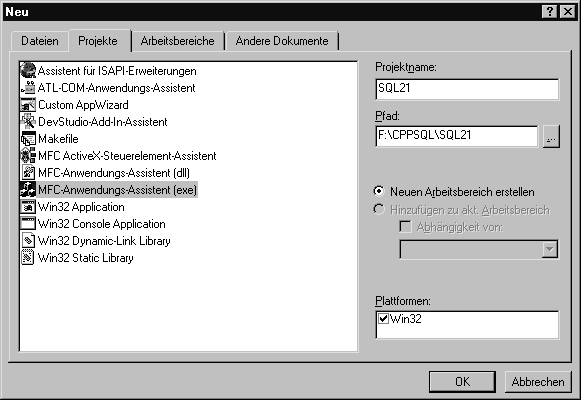Confirm with the OK button
The height and width of the screenshot is (400, 581).
462,381
